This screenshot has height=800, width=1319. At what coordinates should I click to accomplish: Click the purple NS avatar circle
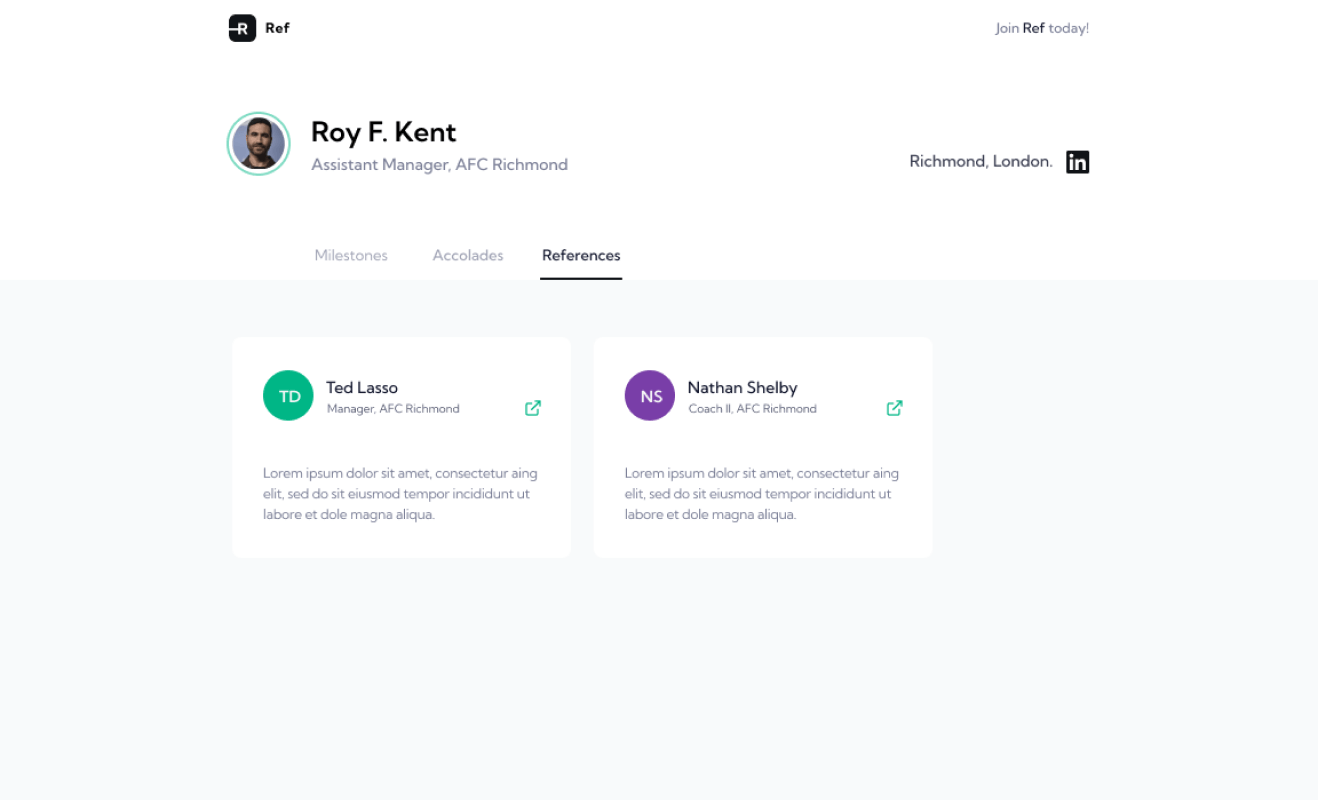pos(650,396)
